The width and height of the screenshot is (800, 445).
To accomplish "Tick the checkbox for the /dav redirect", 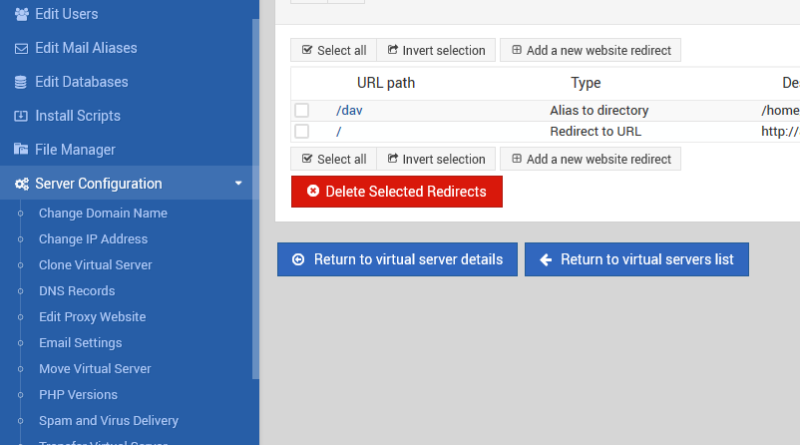I will point(302,111).
